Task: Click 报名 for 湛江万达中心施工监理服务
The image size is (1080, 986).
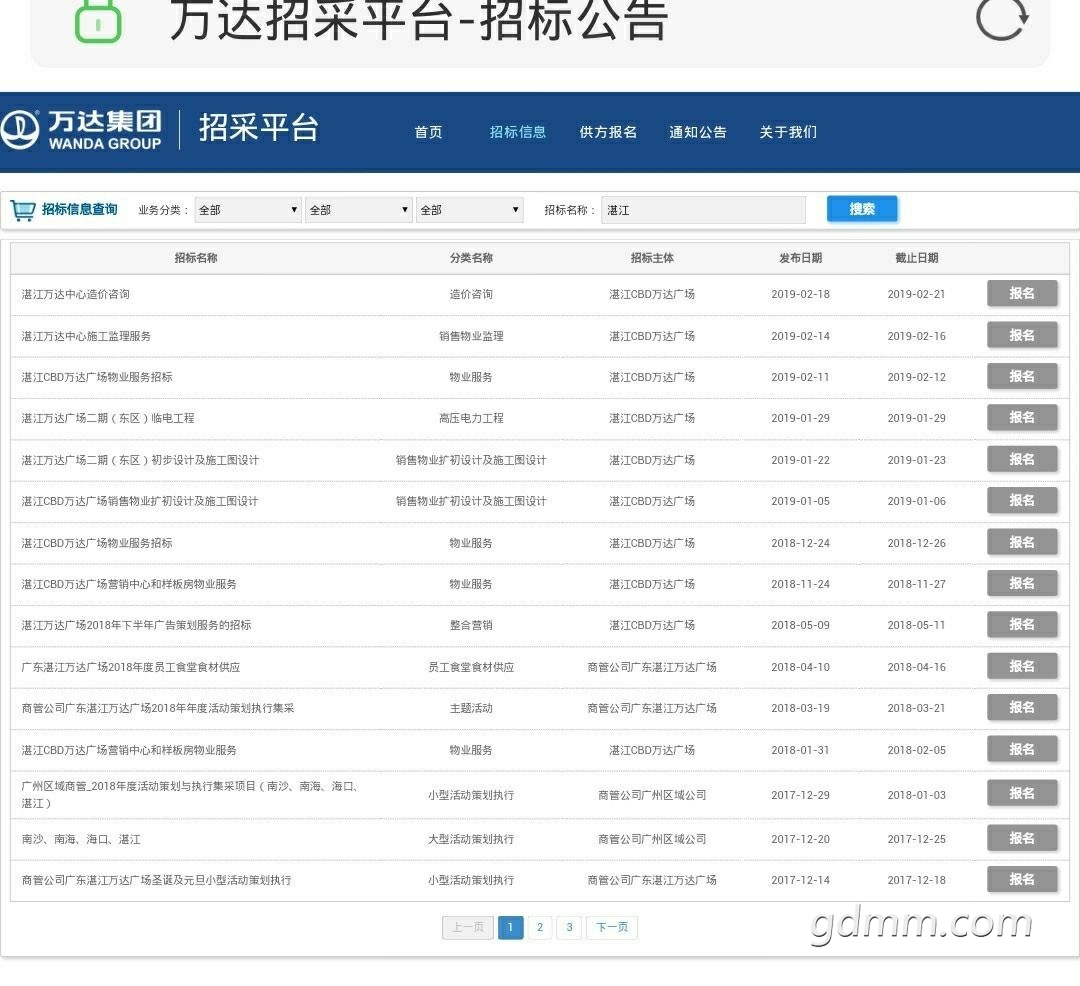Action: (1022, 335)
